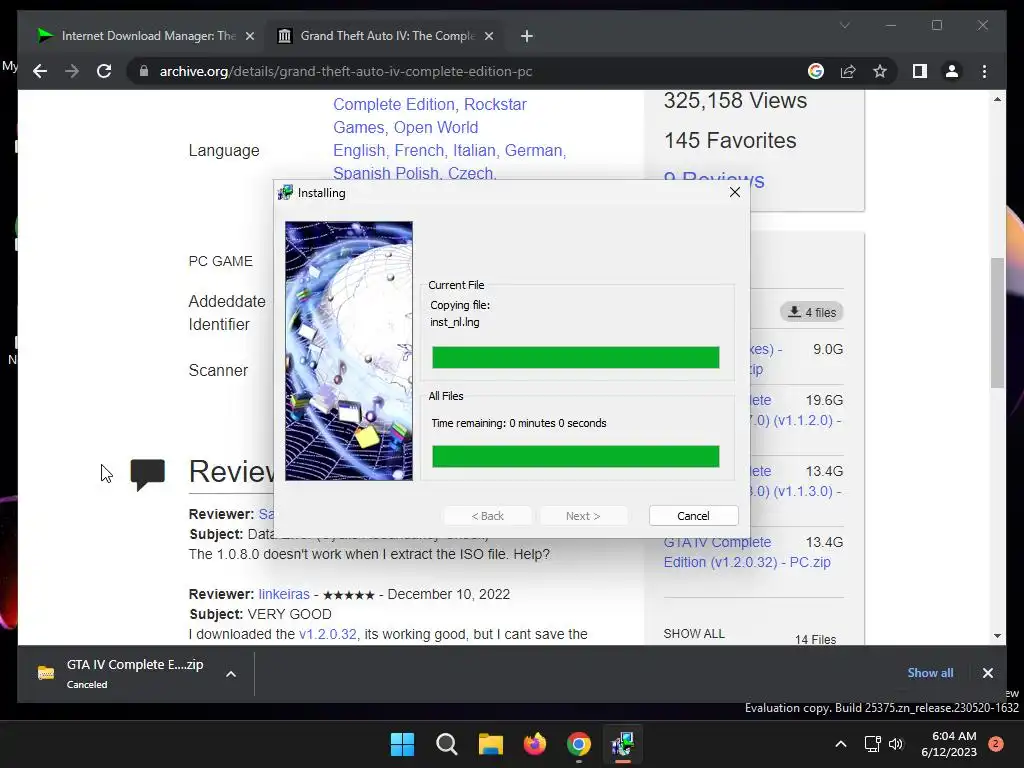Open File Explorer from taskbar
The height and width of the screenshot is (768, 1024).
click(x=490, y=744)
